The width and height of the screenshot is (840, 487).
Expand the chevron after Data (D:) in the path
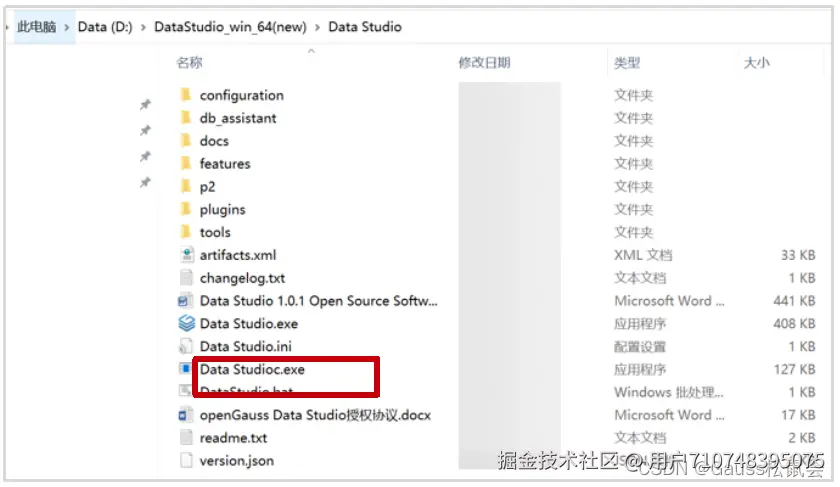click(143, 27)
